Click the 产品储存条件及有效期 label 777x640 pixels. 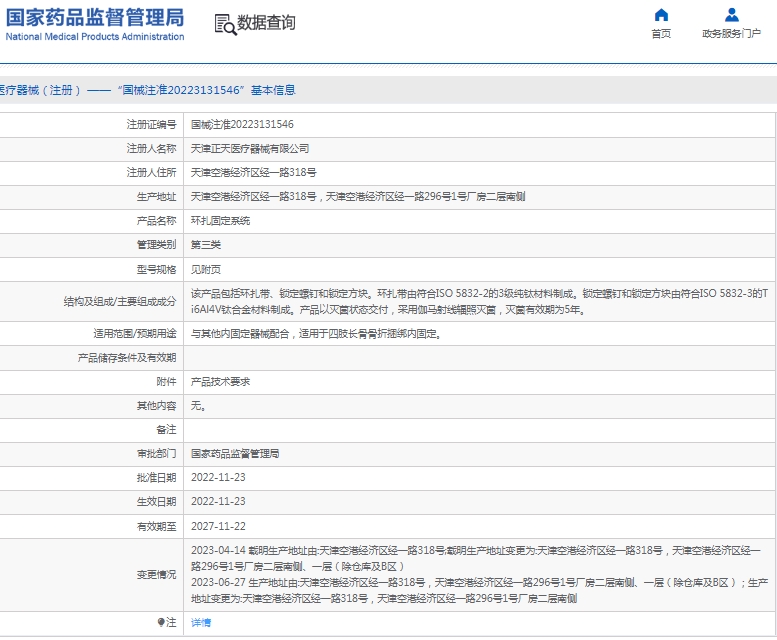127,358
